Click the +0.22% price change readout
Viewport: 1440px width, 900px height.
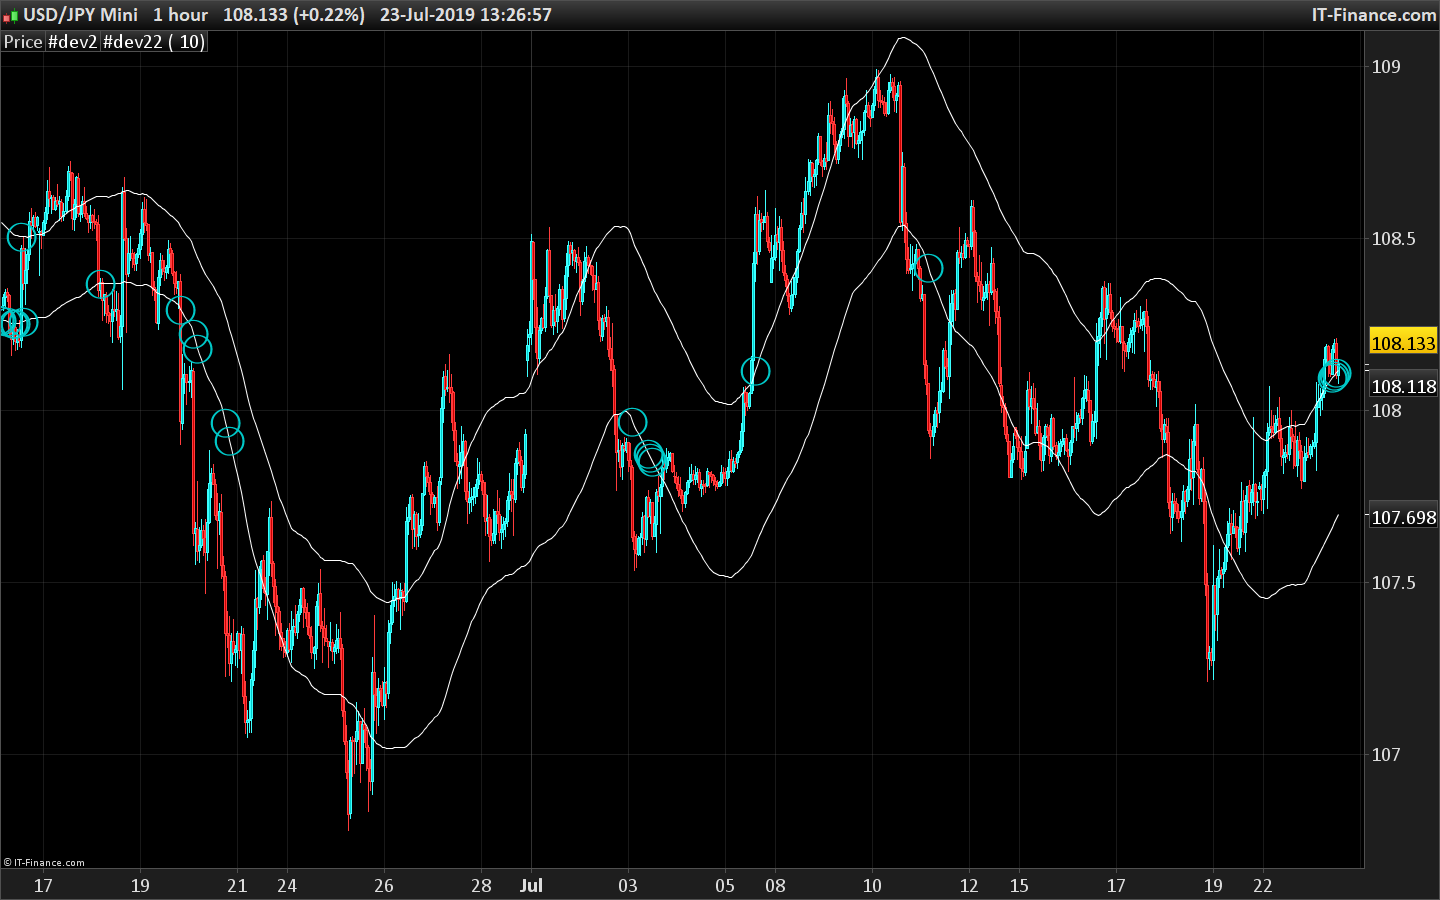pos(329,15)
